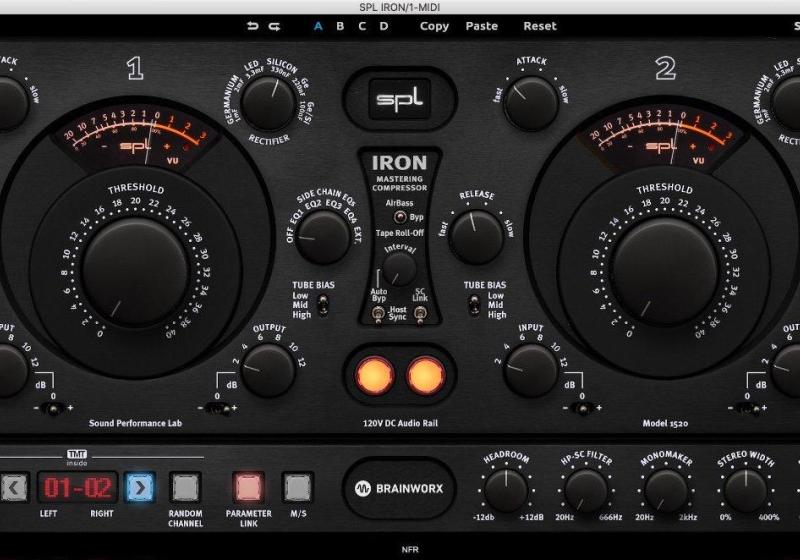800x560 pixels.
Task: Select preset slot D
Action: tap(384, 26)
